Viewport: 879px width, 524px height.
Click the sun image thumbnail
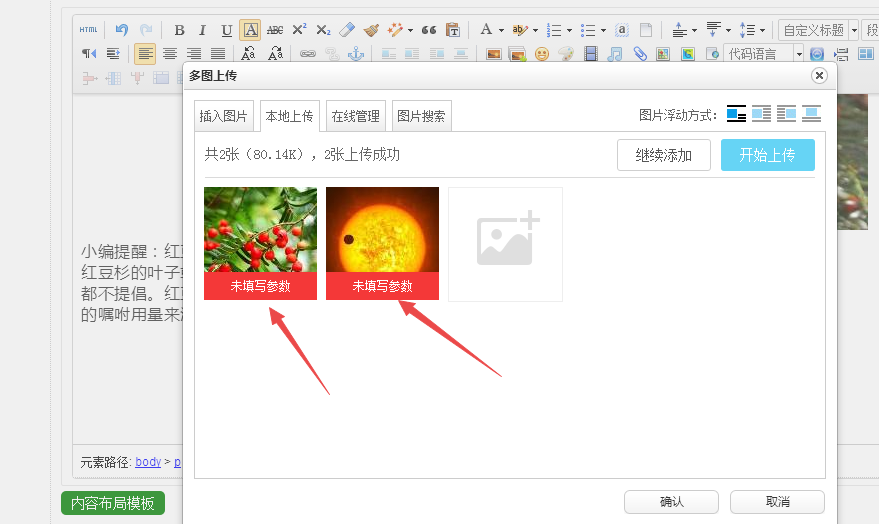point(382,230)
